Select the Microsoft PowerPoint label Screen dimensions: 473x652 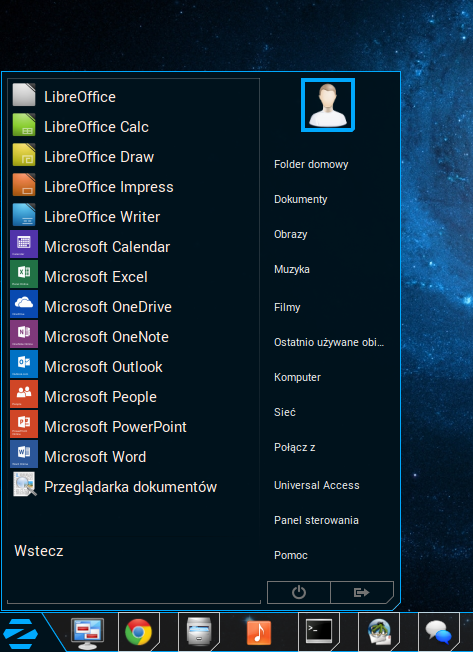pos(116,427)
